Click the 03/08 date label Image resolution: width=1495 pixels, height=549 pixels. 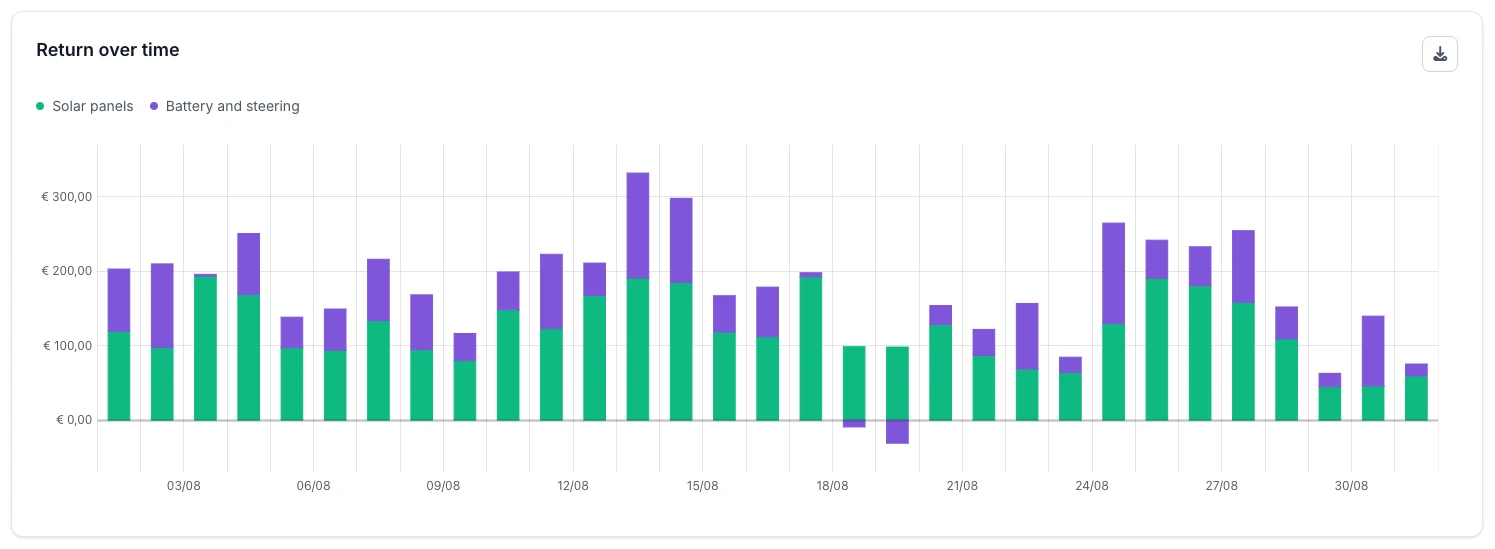tap(184, 486)
